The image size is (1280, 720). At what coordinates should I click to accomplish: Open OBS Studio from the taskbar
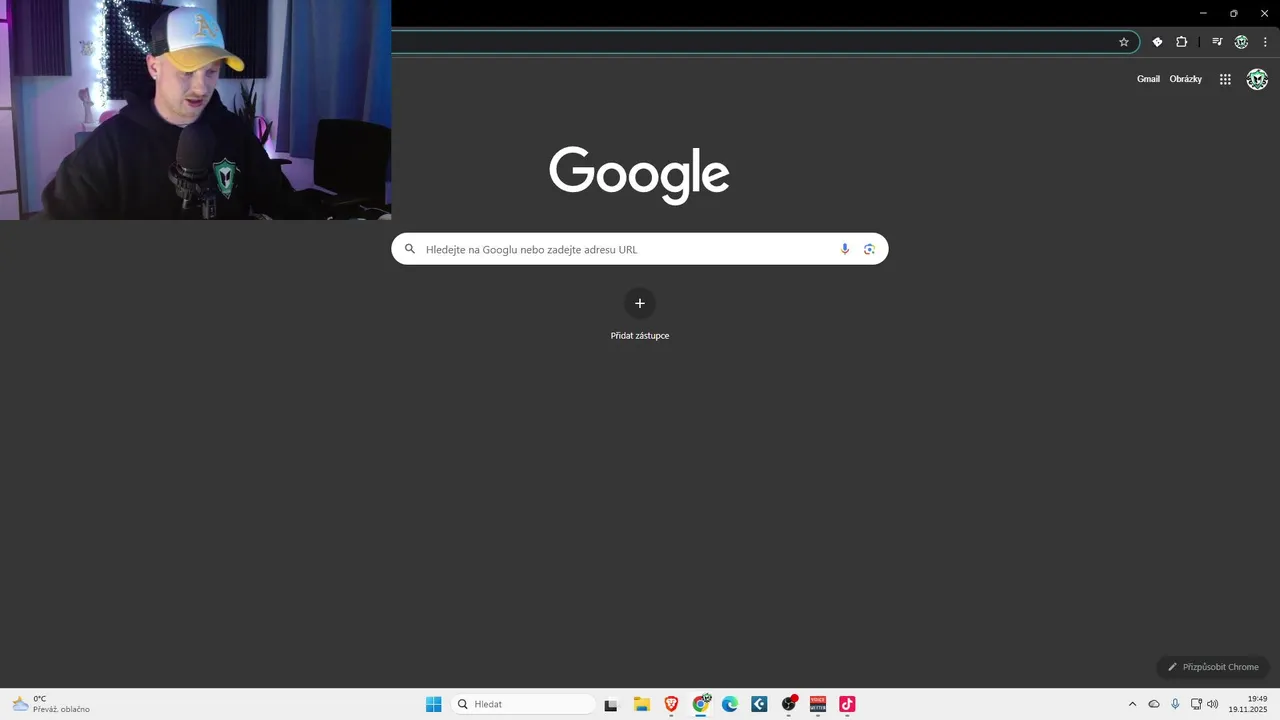789,704
